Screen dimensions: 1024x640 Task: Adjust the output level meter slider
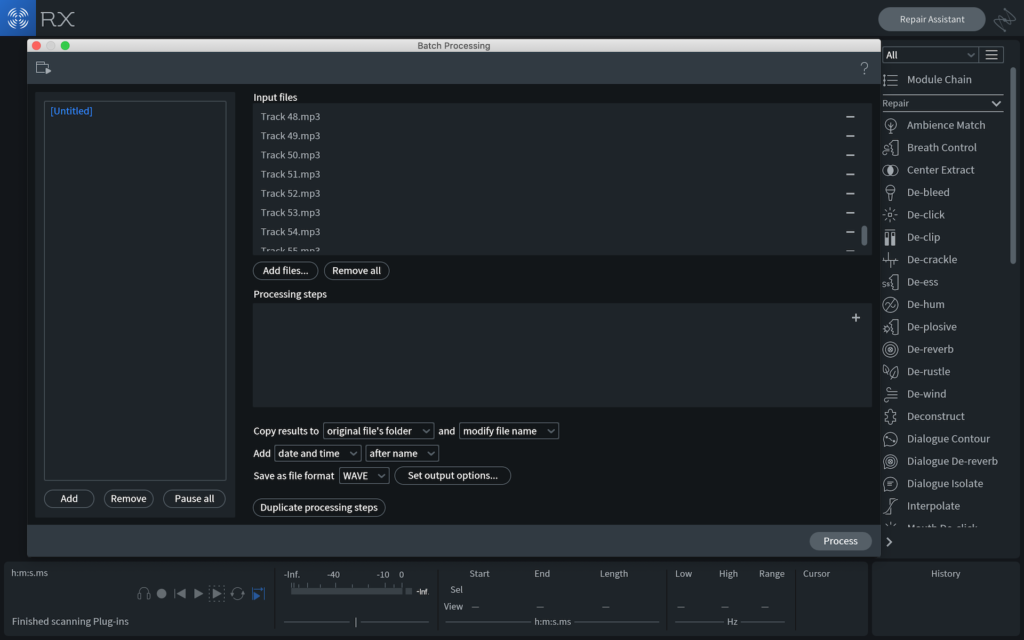tap(356, 622)
